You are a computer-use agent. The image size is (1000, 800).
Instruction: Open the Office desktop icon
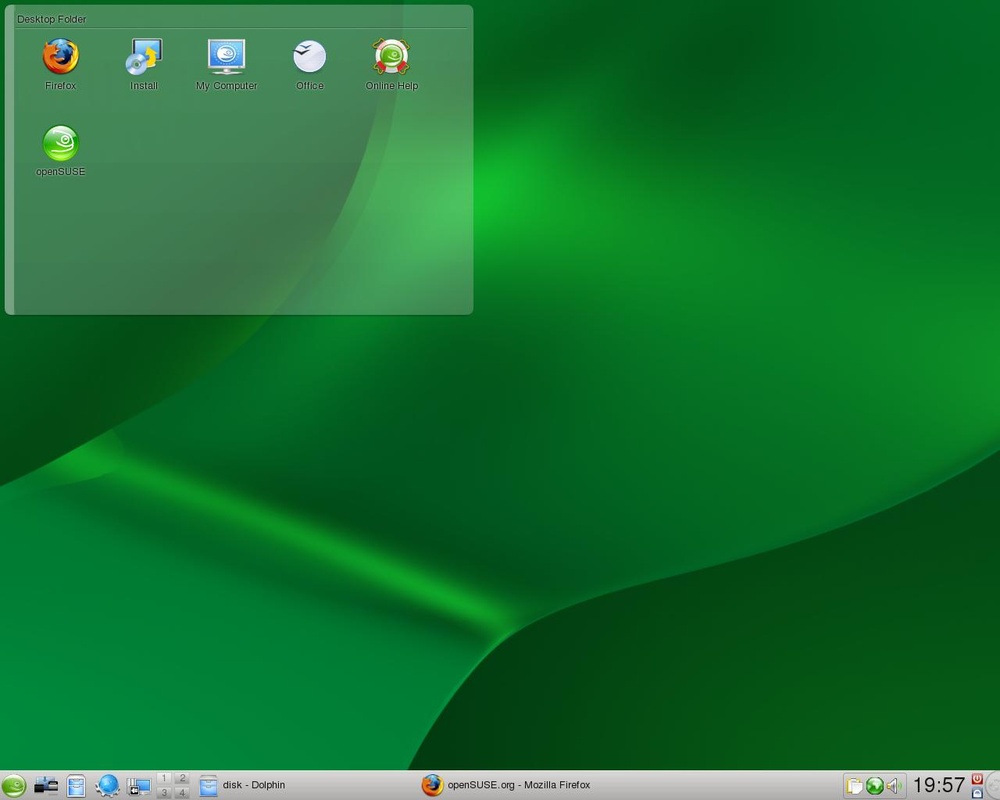310,64
